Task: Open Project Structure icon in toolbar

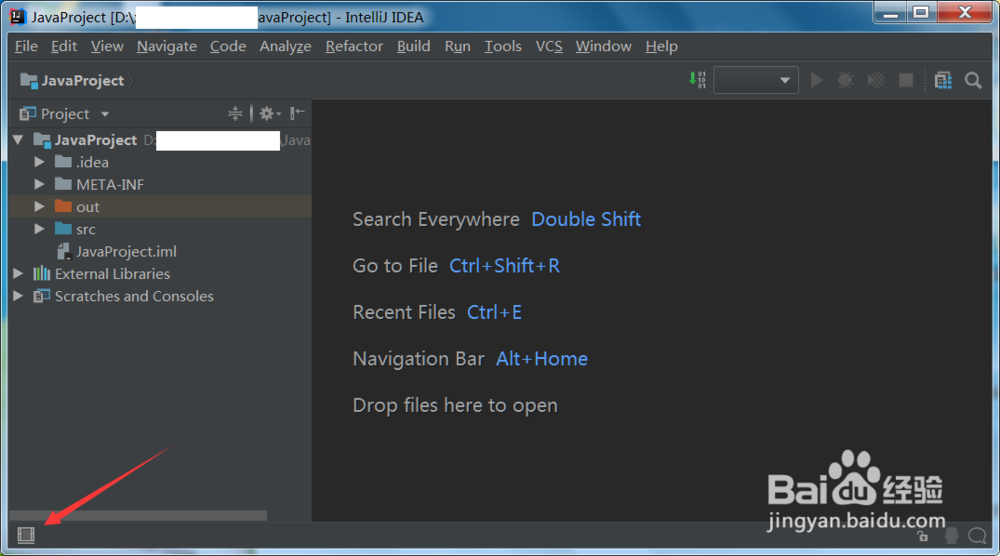Action: (943, 80)
